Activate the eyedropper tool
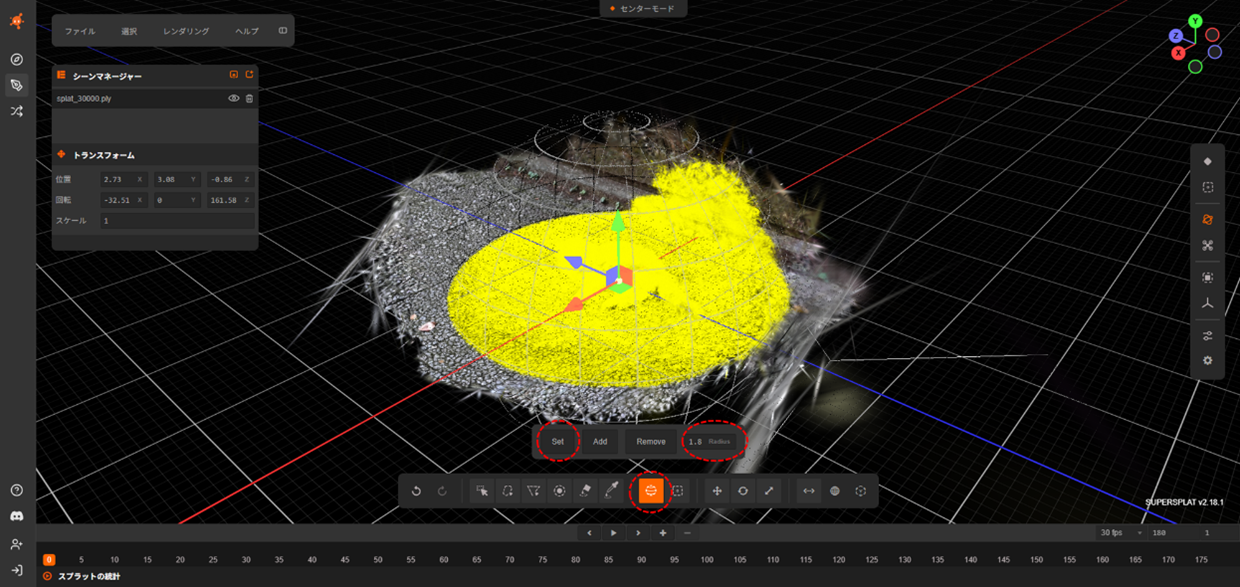 point(612,491)
